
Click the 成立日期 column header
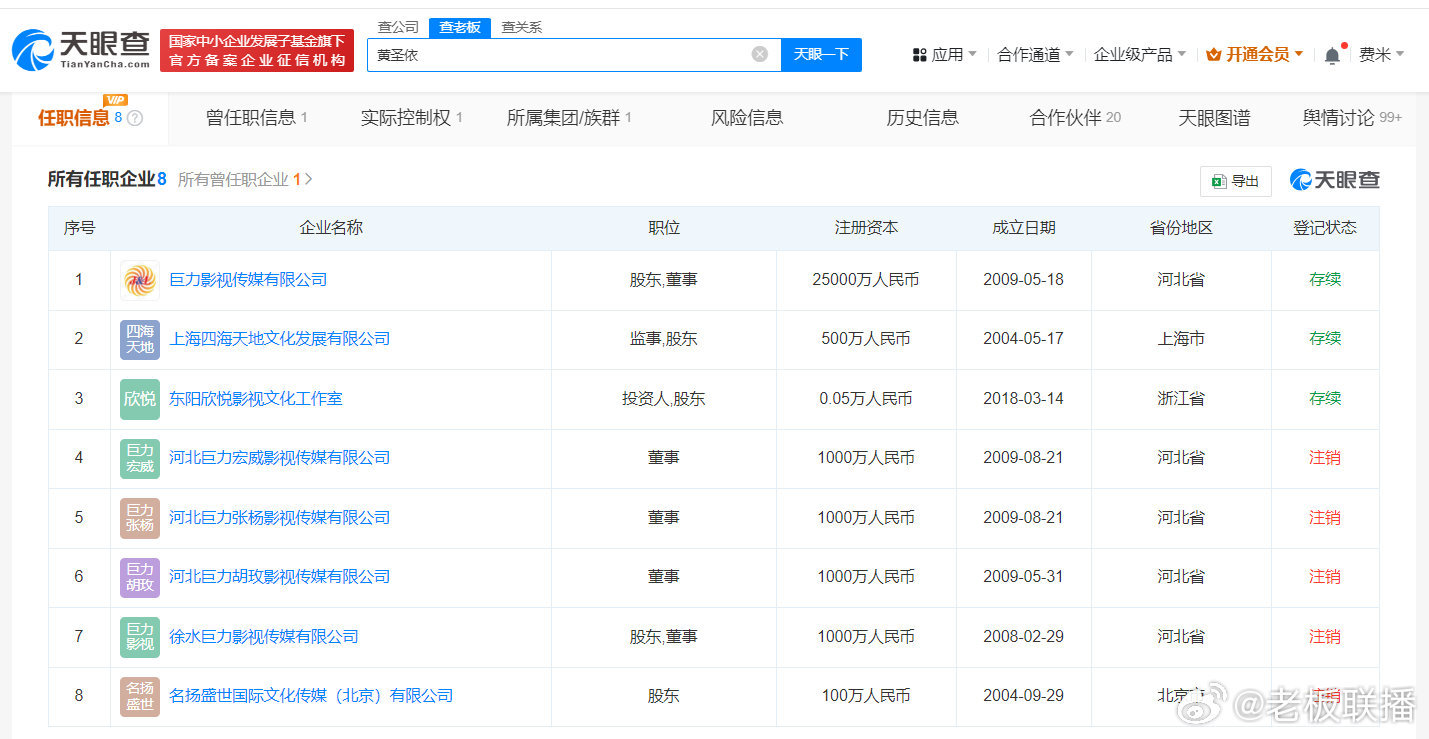(1024, 228)
